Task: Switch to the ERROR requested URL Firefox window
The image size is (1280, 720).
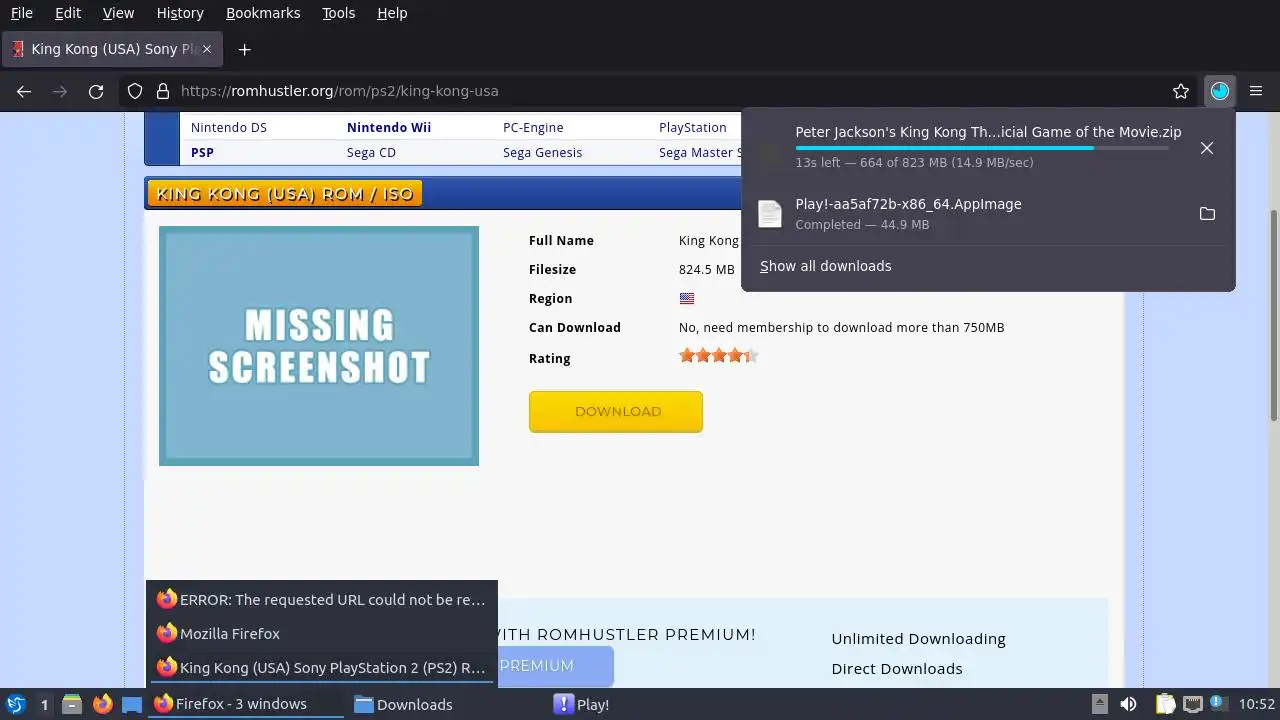Action: [322, 600]
